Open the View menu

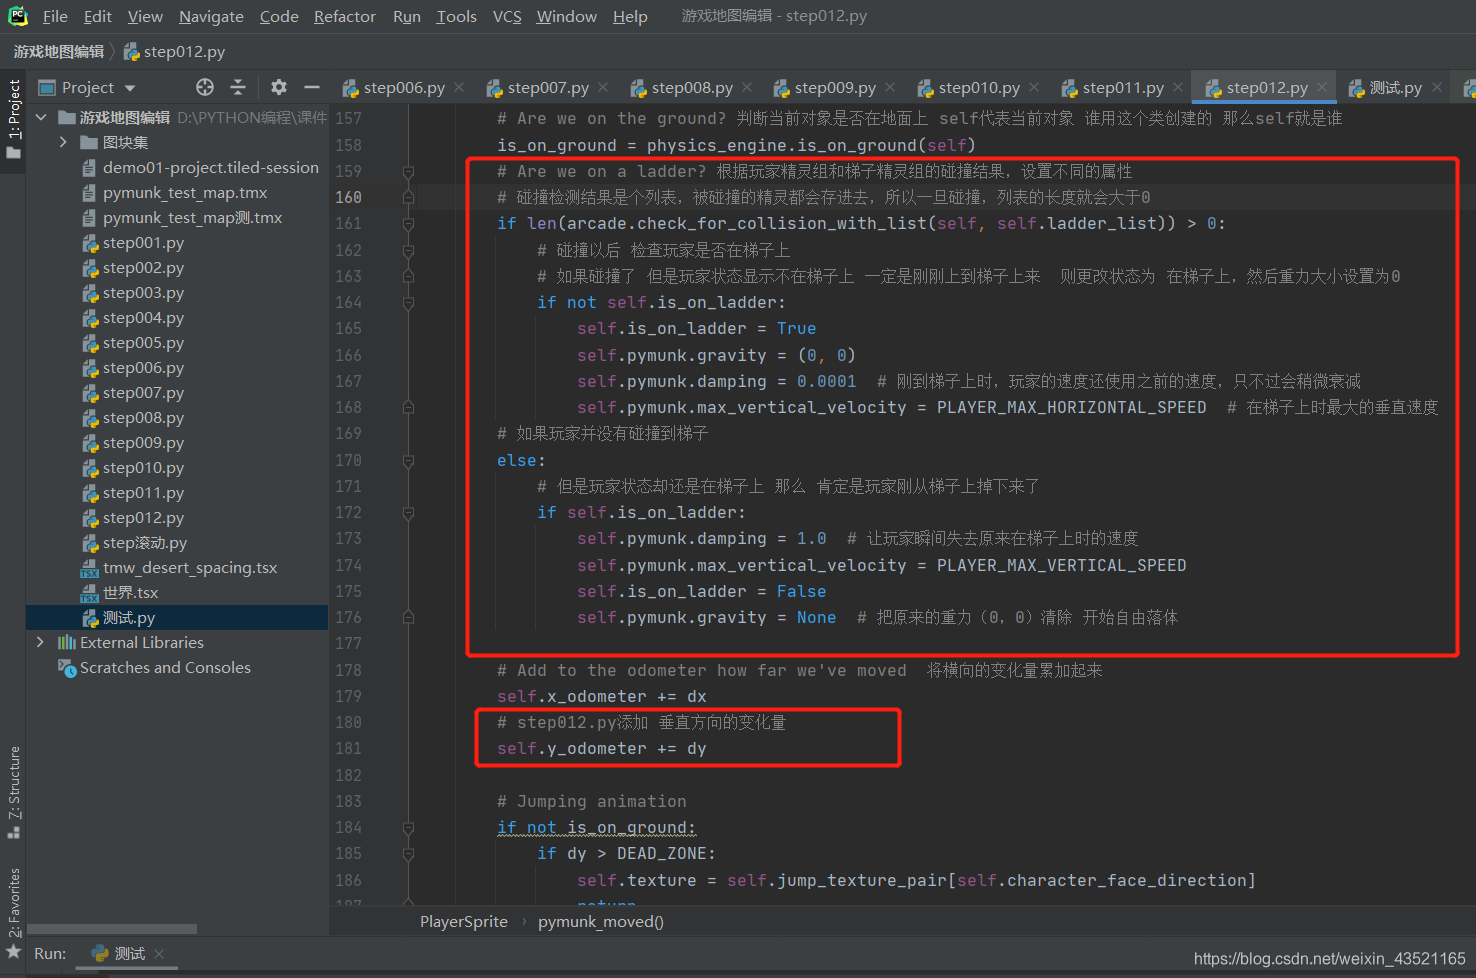point(145,16)
